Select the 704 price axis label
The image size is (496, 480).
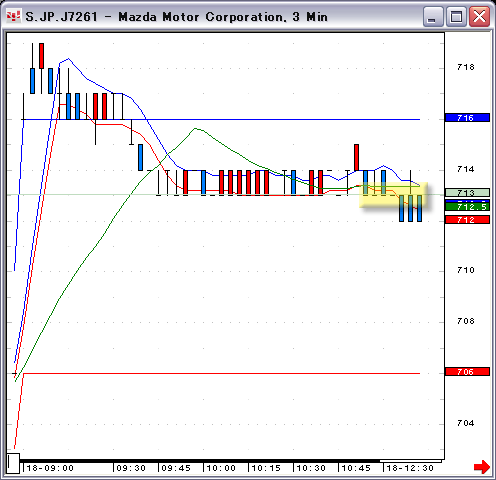click(x=466, y=423)
